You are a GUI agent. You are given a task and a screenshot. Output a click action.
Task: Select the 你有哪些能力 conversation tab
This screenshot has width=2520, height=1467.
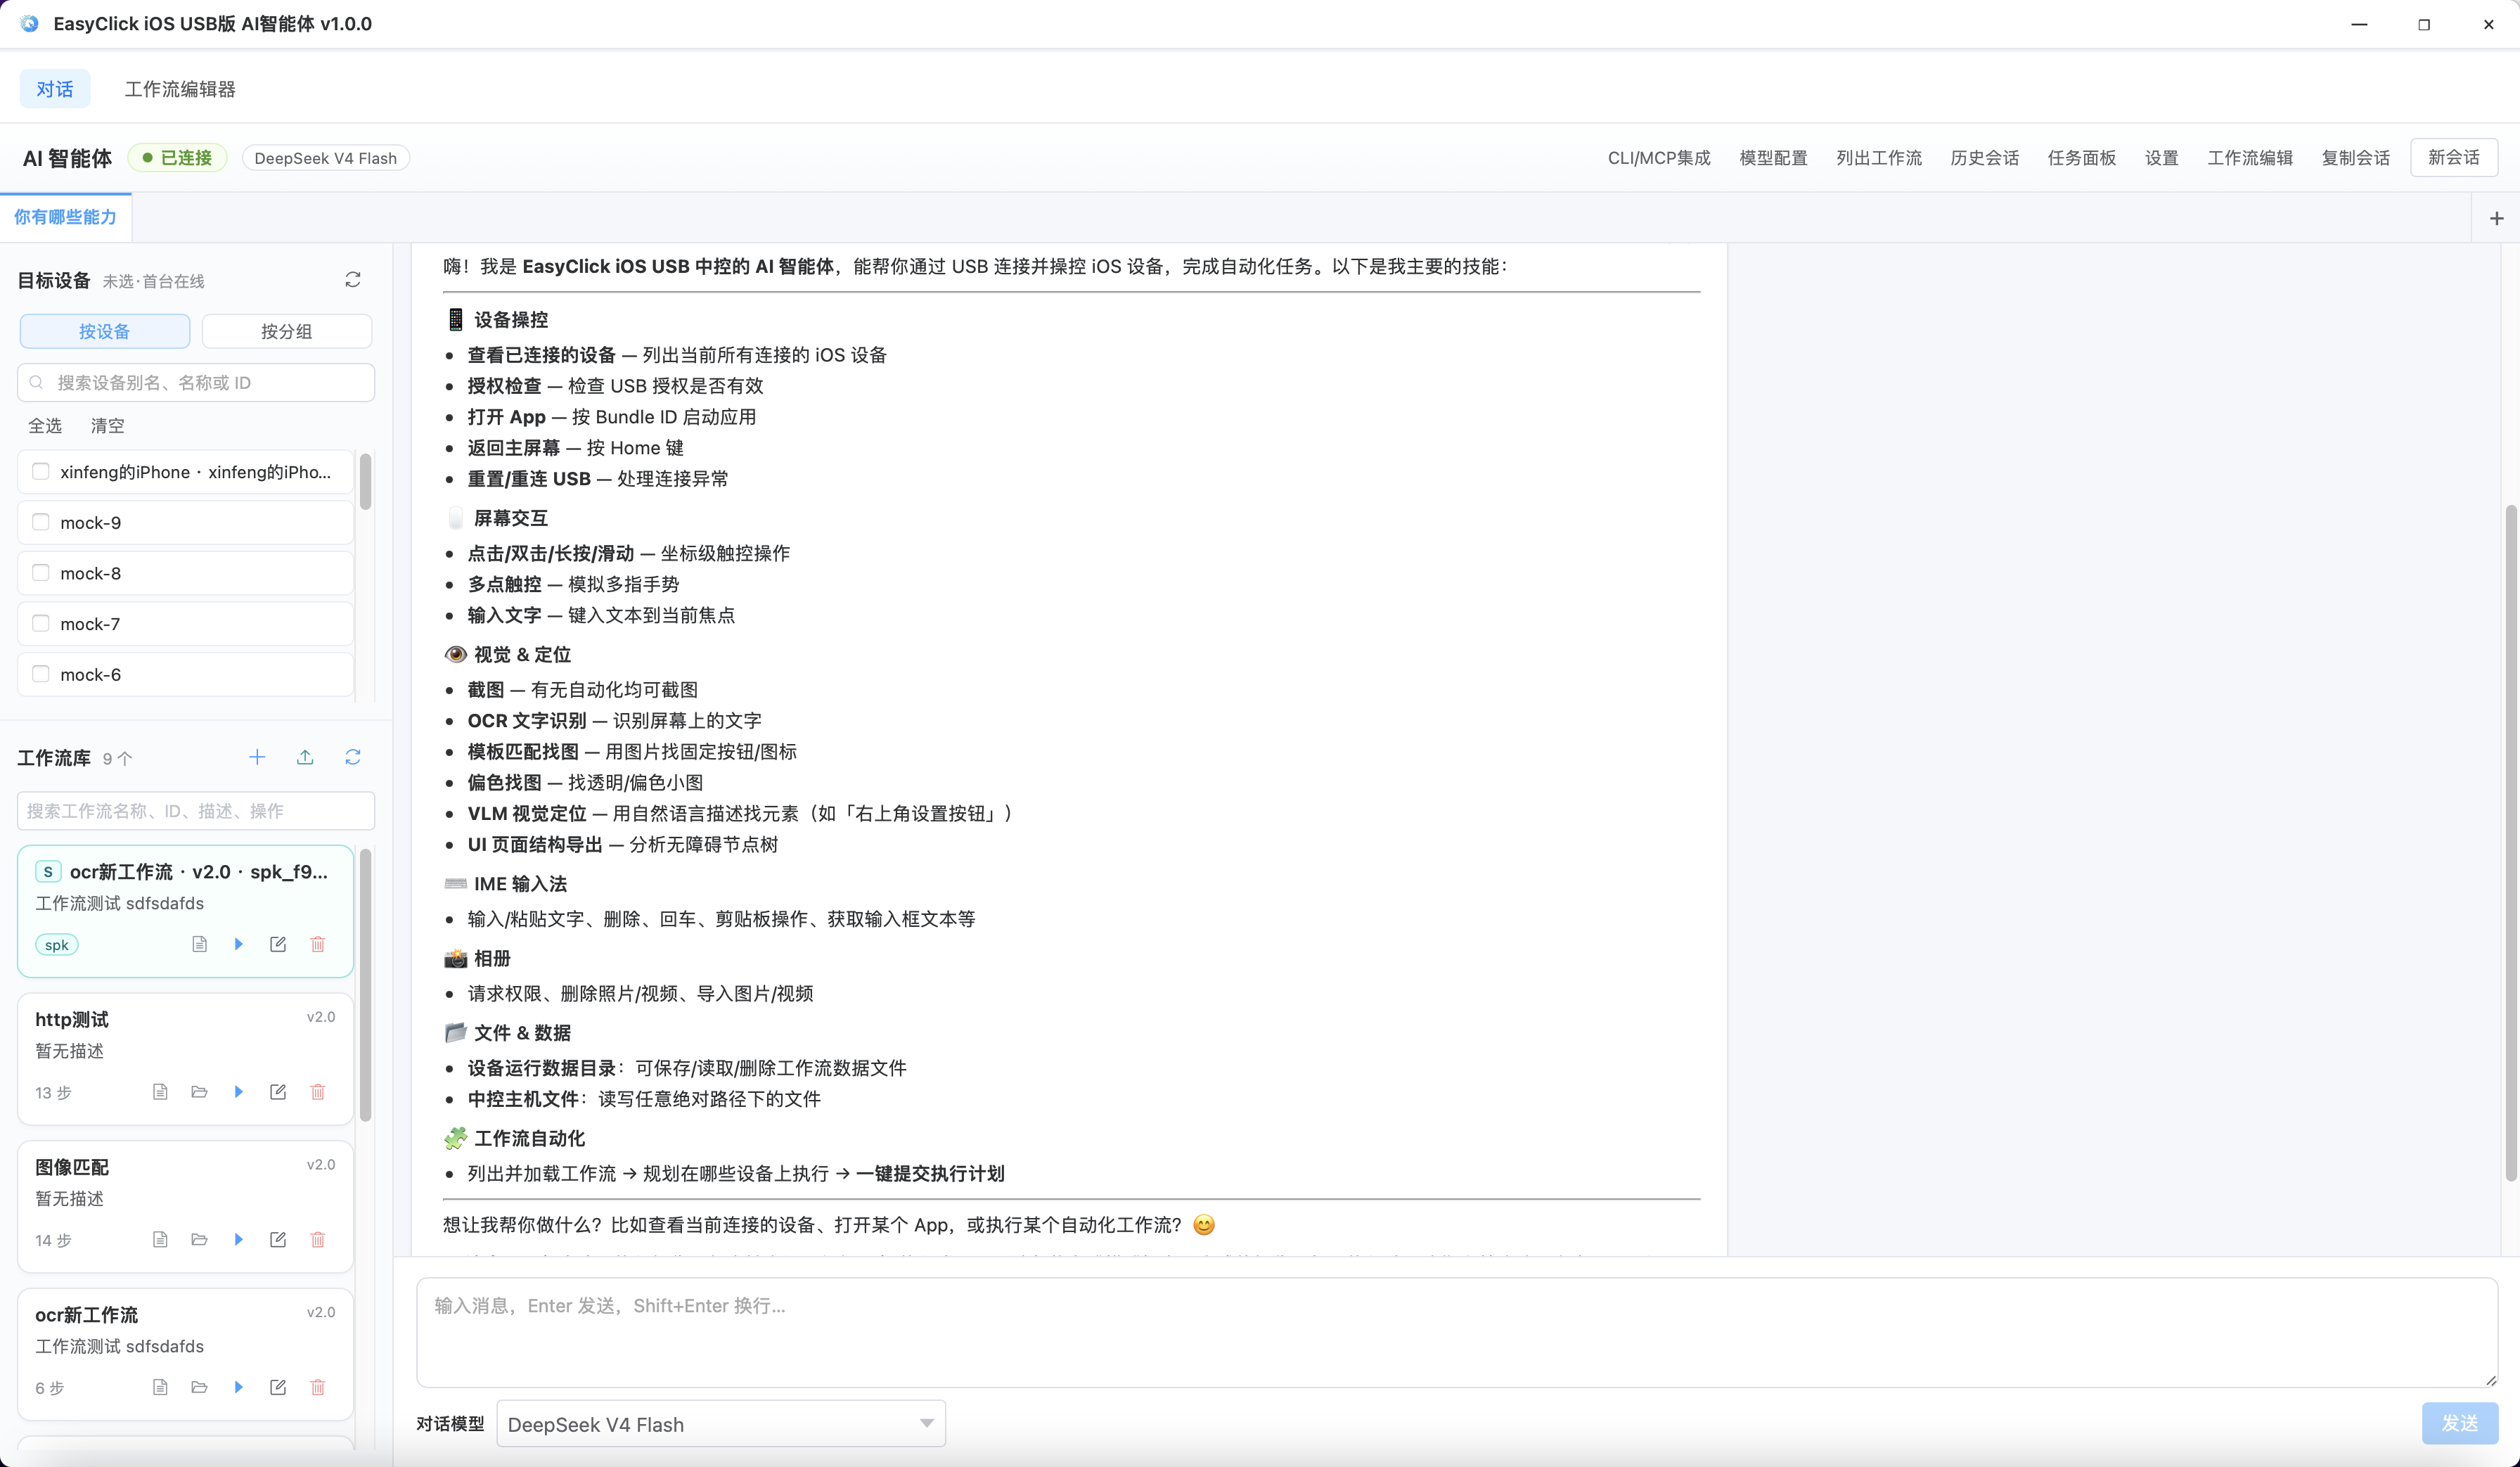(65, 217)
